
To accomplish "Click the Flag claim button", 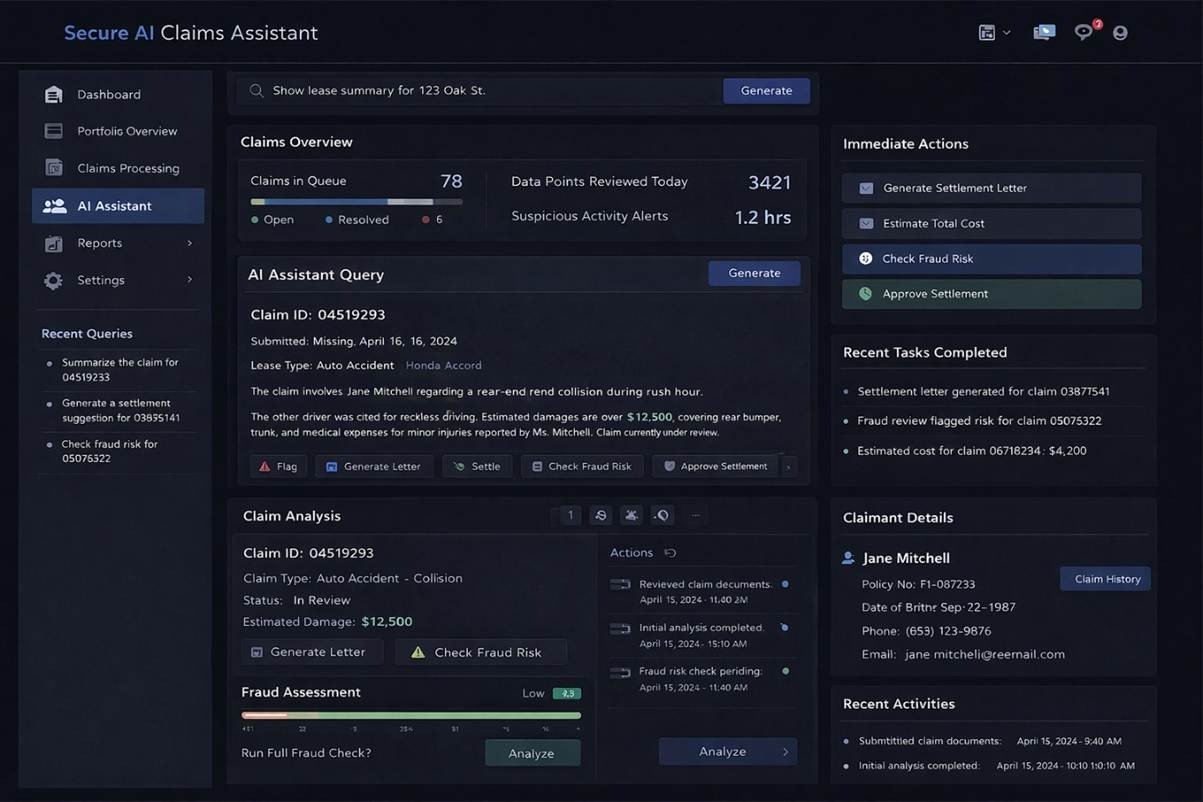I will pyautogui.click(x=278, y=466).
